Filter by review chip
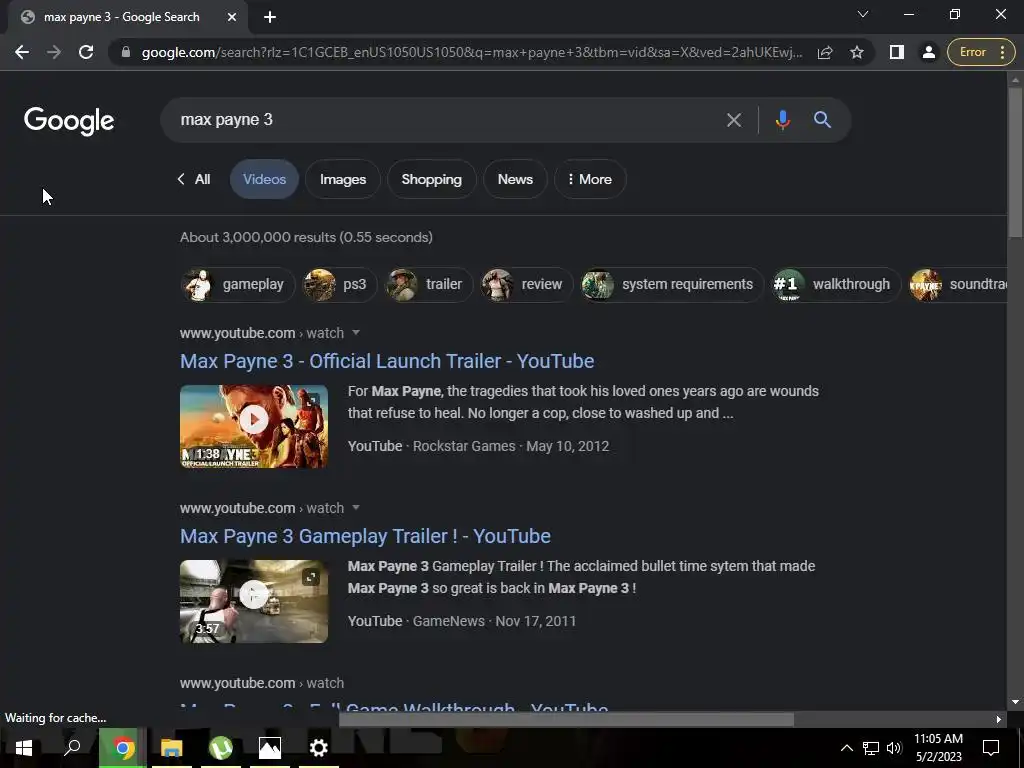Viewport: 1024px width, 768px height. click(526, 284)
